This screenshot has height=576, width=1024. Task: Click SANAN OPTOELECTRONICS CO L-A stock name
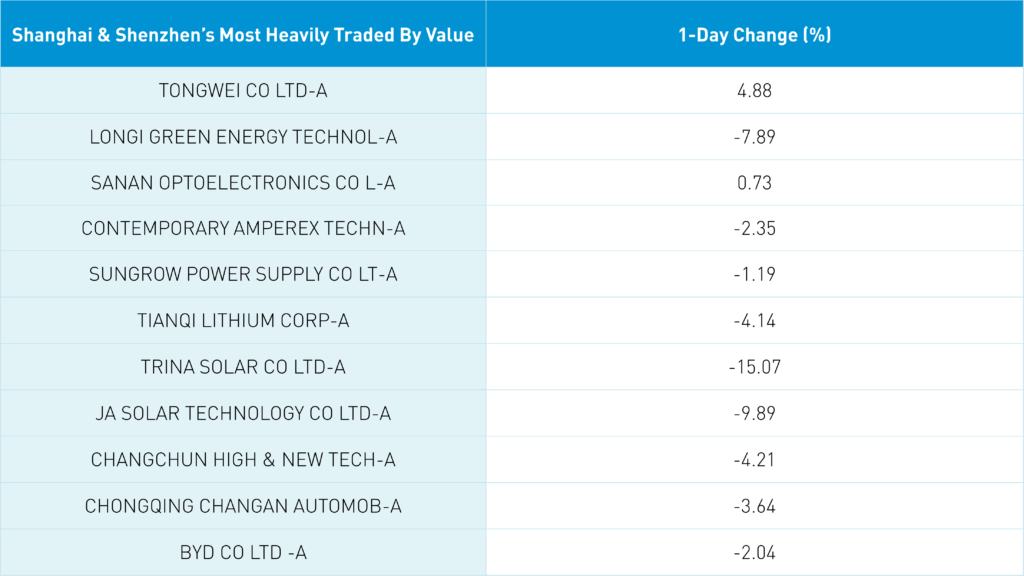(243, 183)
